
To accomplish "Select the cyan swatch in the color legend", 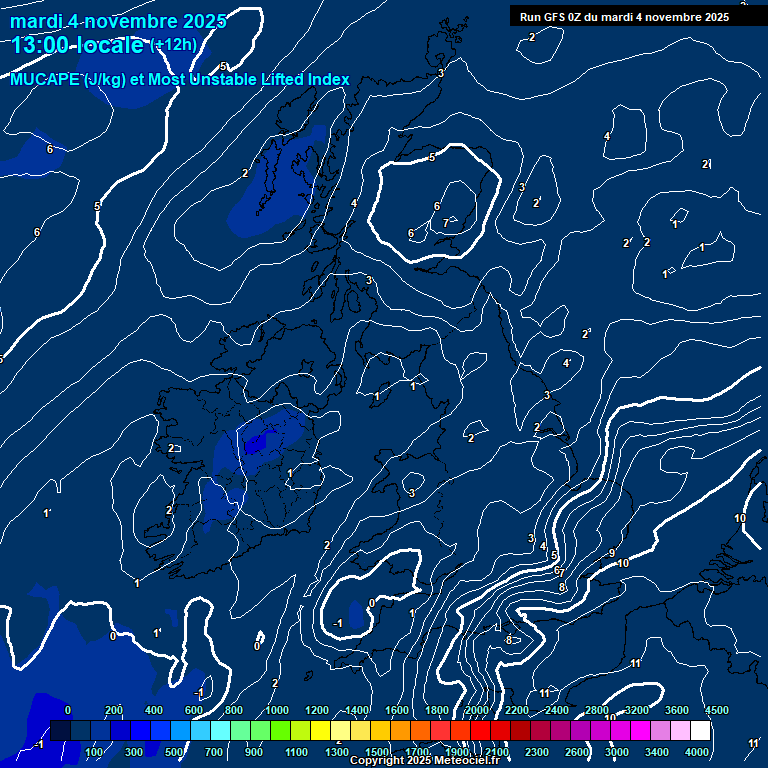I will [220, 730].
